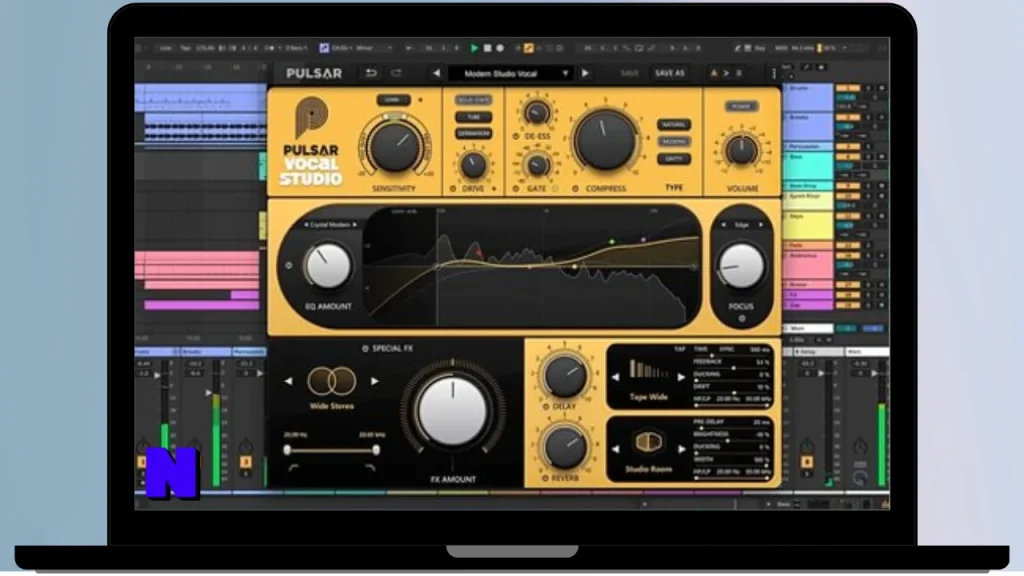Select MODERN compressor type
The height and width of the screenshot is (576, 1024).
pos(673,142)
